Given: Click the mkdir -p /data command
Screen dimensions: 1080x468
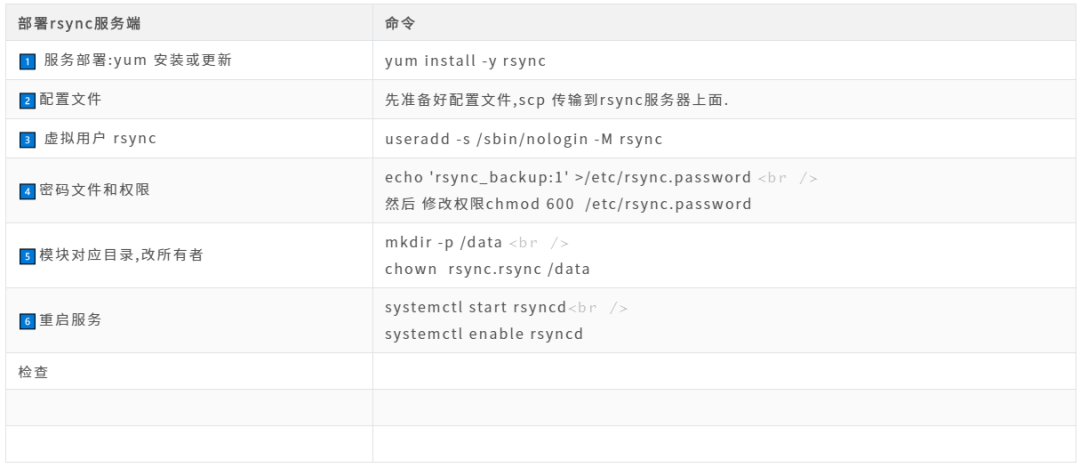Looking at the screenshot, I should pos(443,242).
